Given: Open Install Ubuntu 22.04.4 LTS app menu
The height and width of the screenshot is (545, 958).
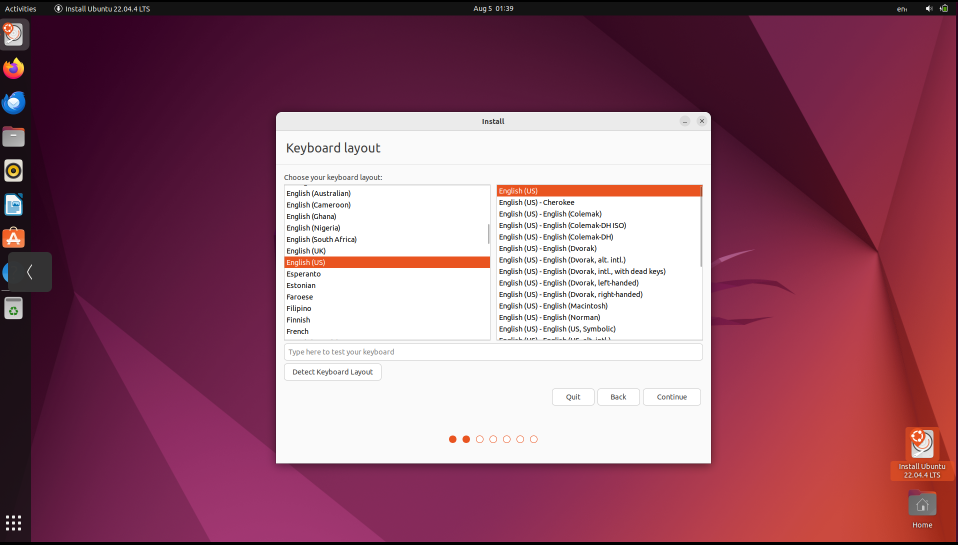Looking at the screenshot, I should 102,9.
